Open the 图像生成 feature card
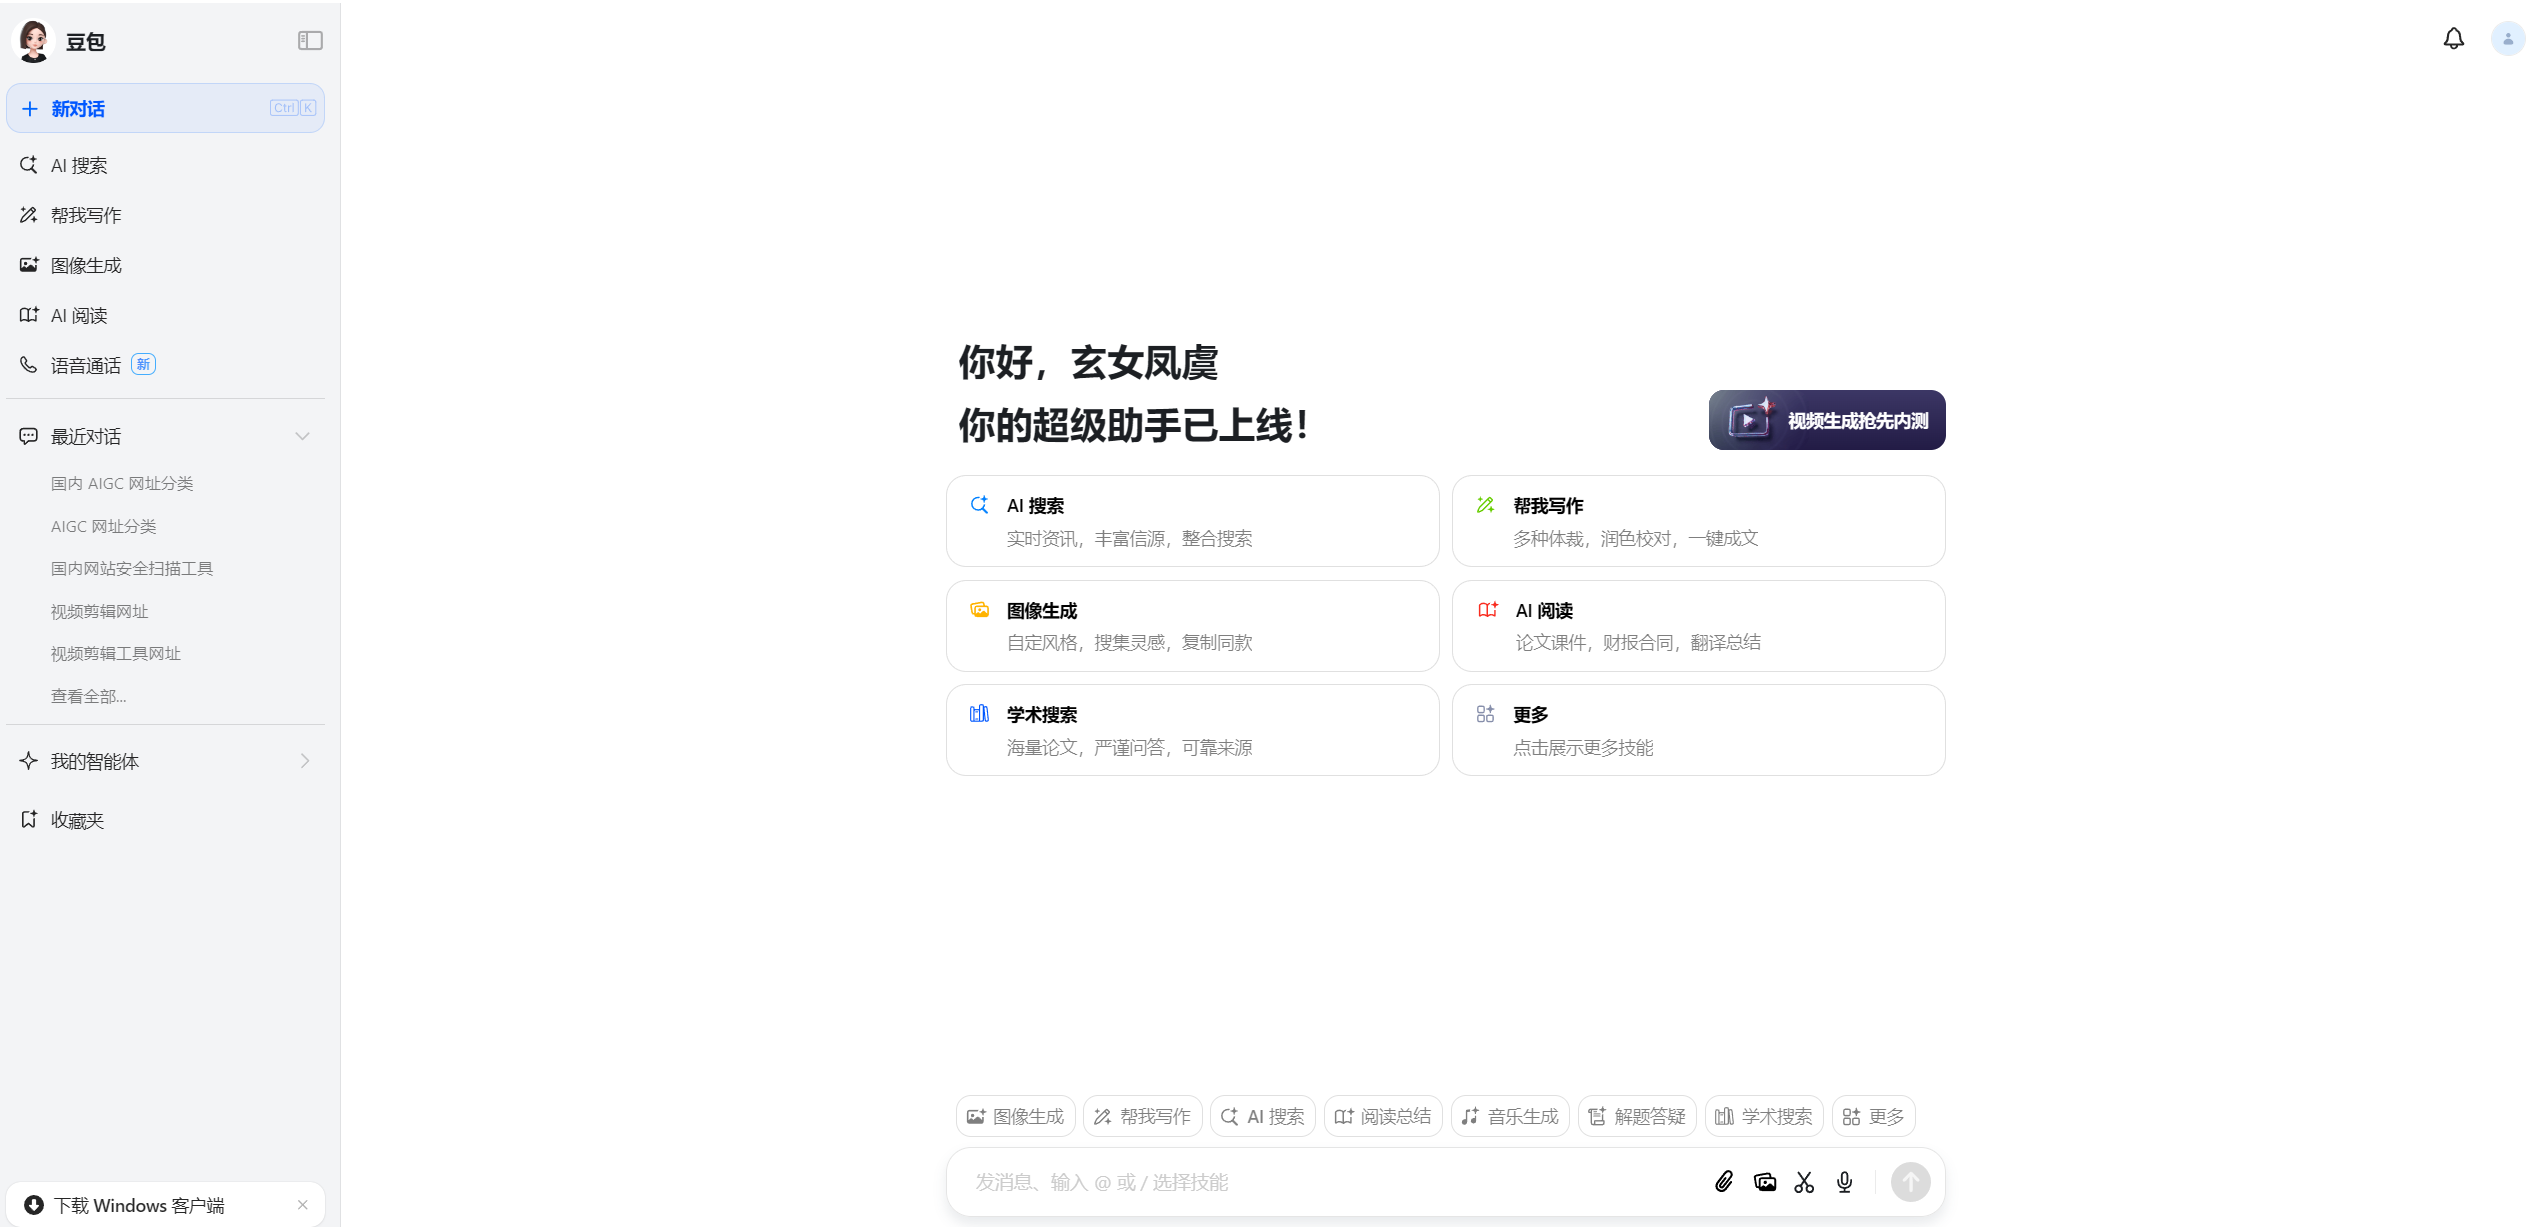 pos(1192,626)
